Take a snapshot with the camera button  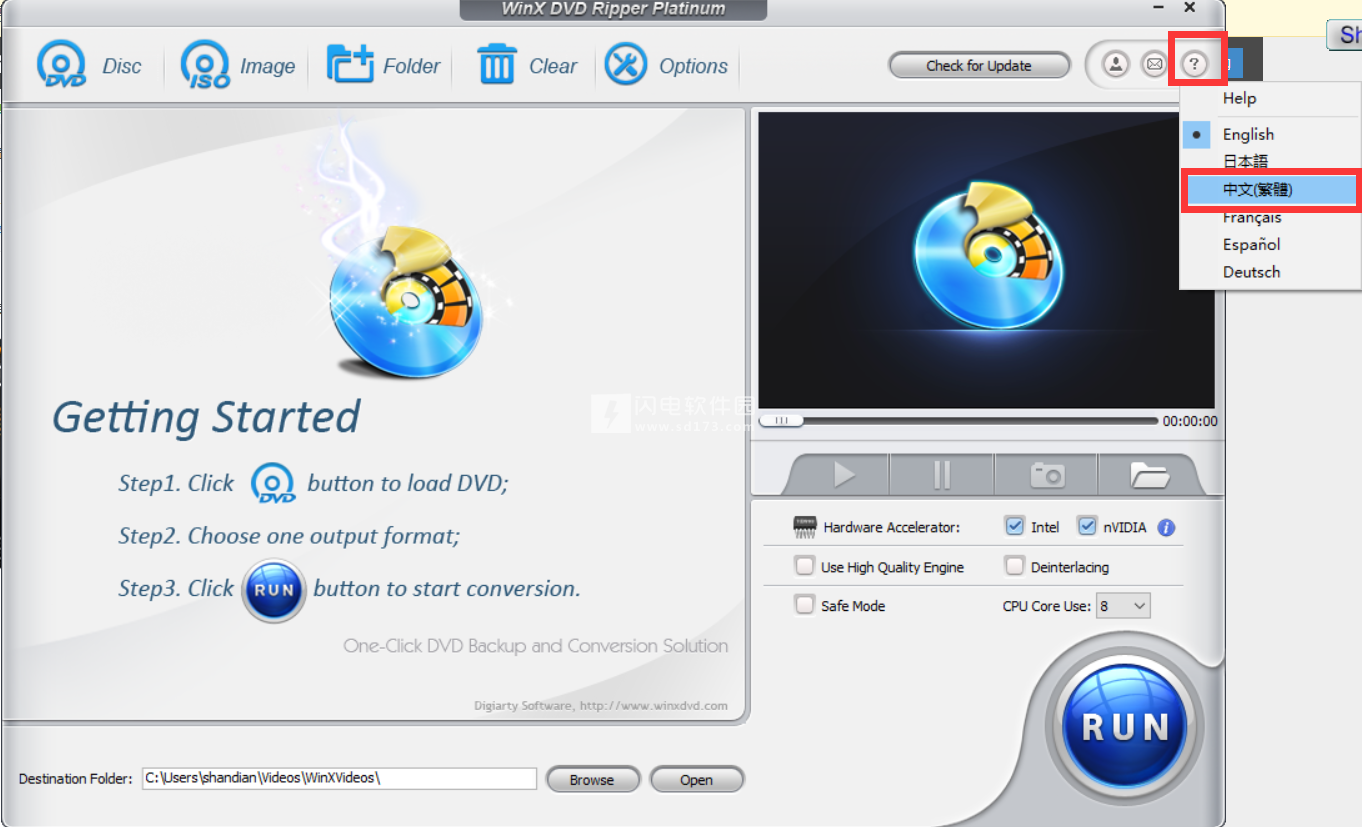click(x=1047, y=475)
